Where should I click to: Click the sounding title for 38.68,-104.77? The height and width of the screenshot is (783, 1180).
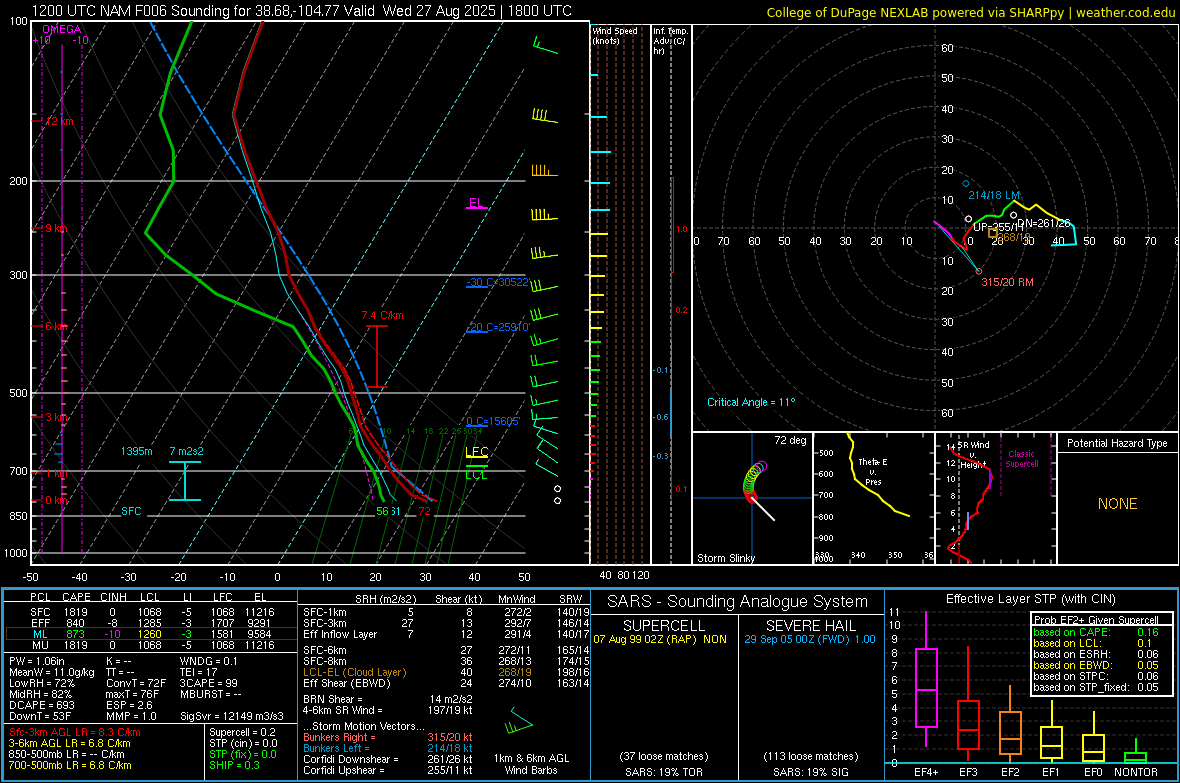tap(302, 11)
